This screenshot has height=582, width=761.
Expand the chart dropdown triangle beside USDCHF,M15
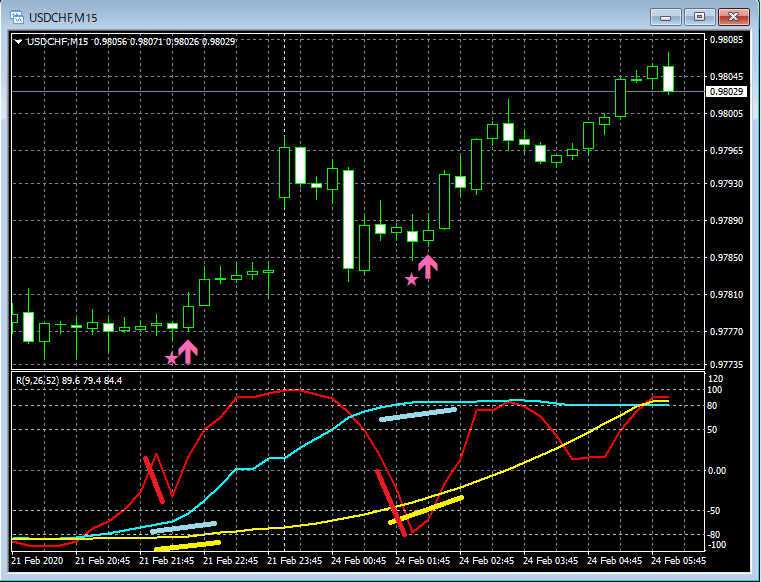(x=18, y=42)
